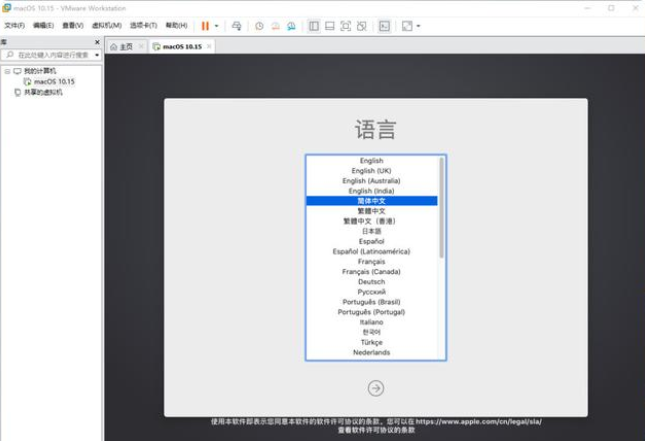Select Español in the language list
645x441 pixels.
[371, 241]
